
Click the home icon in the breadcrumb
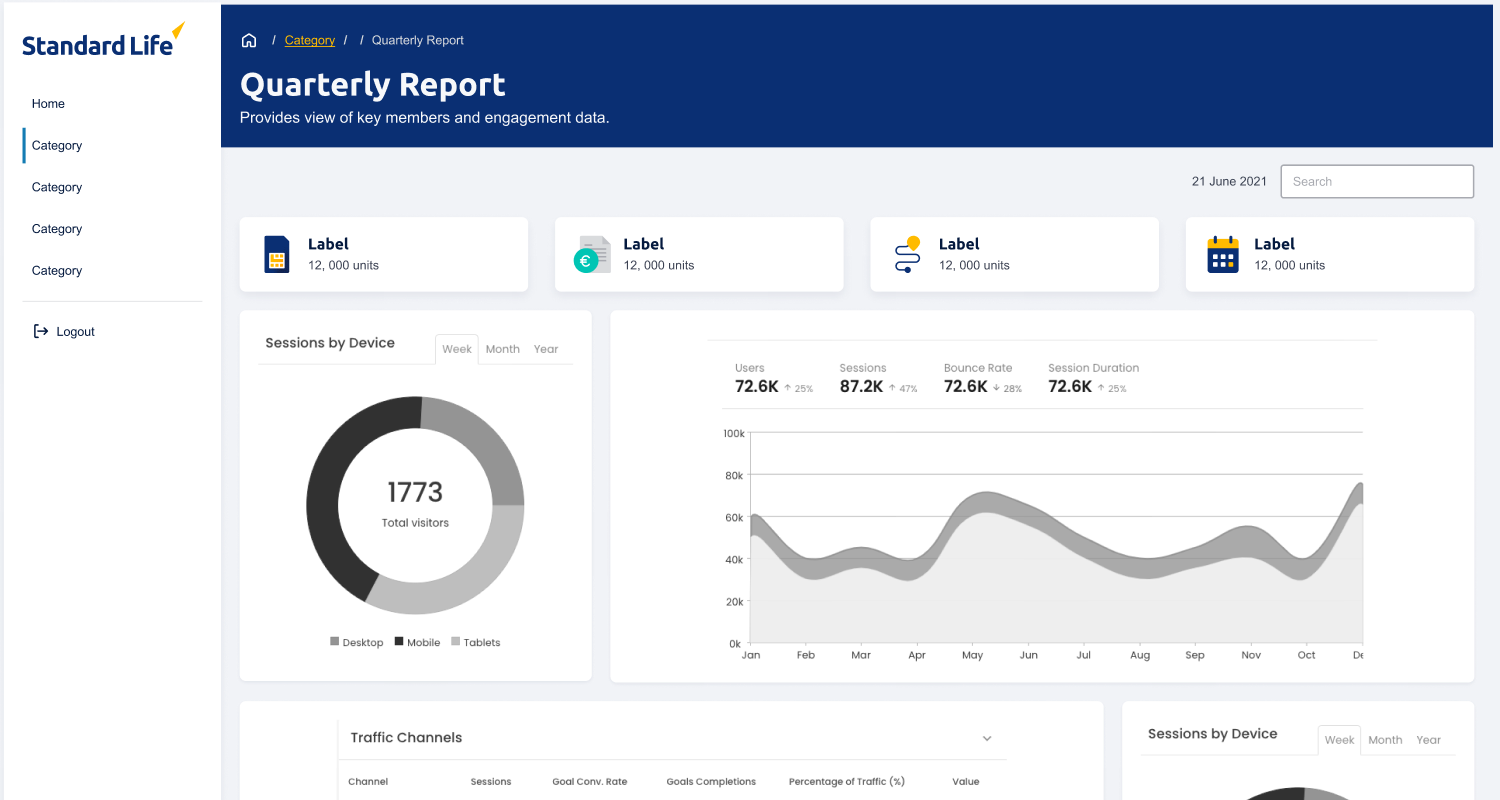click(x=248, y=39)
